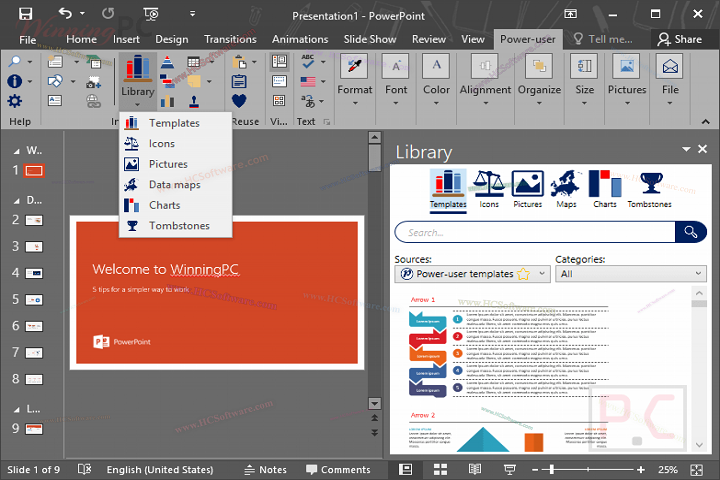Collapse the ribbon with the chevron
This screenshot has height=480, width=720.
(x=705, y=122)
